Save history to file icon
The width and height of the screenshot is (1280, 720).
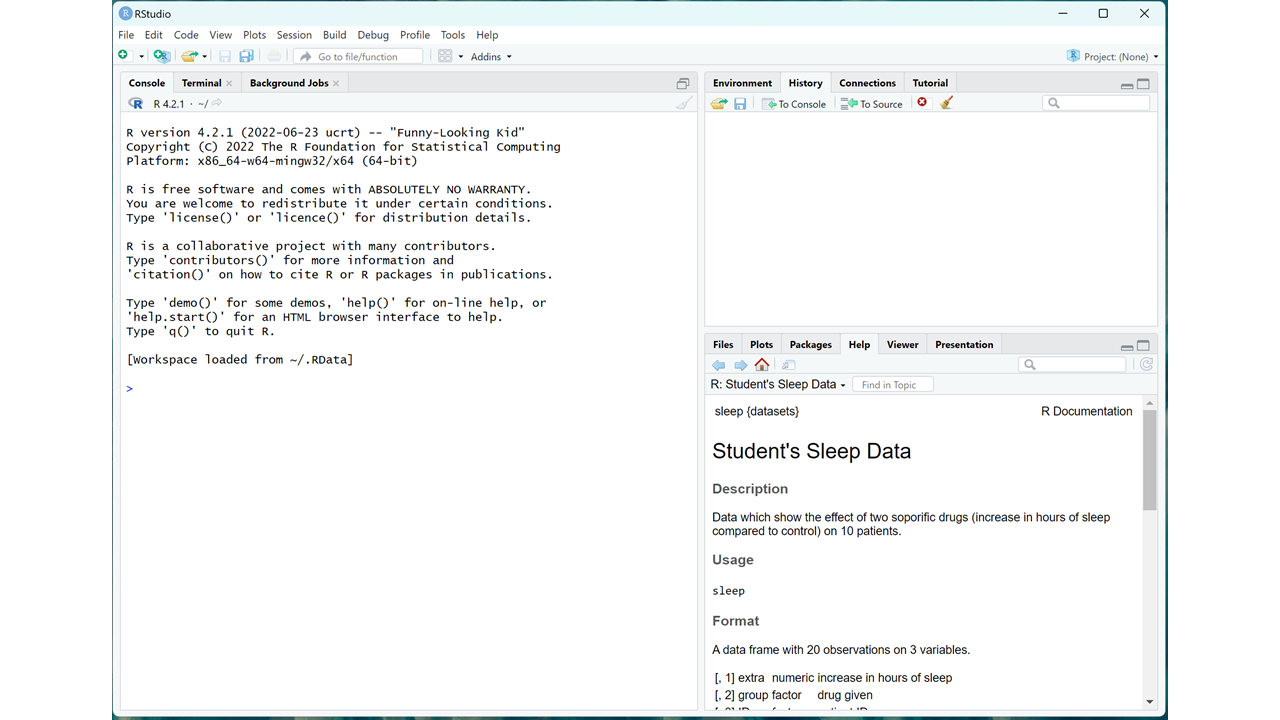click(740, 103)
